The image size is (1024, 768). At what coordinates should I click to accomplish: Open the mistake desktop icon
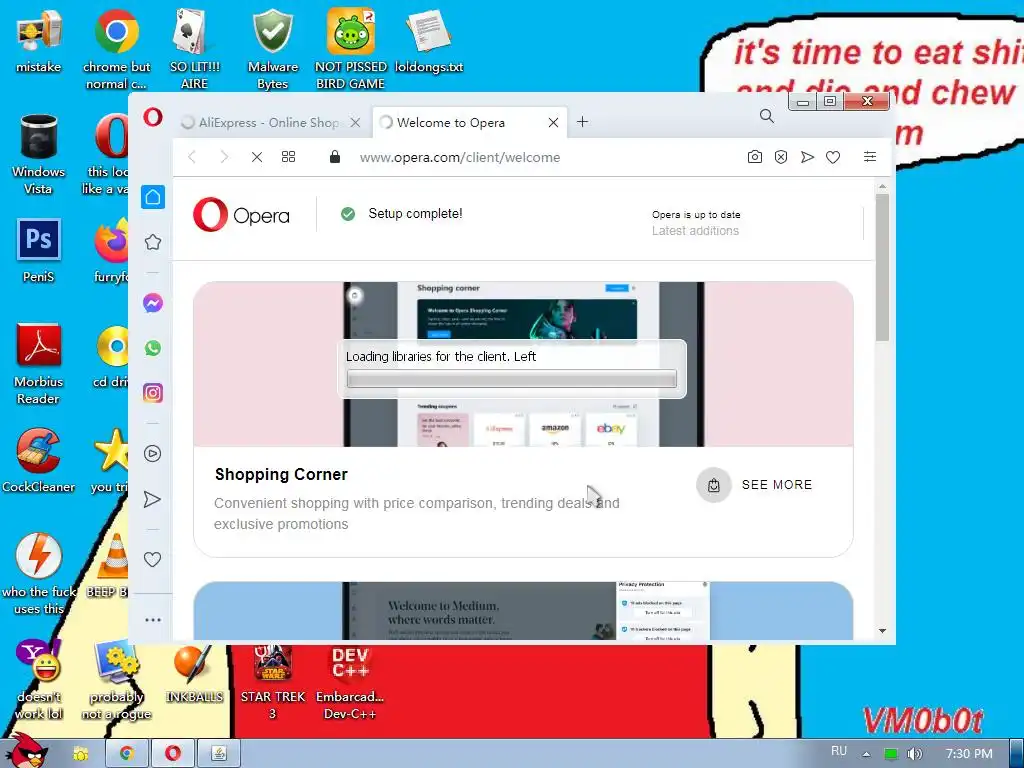click(x=39, y=42)
